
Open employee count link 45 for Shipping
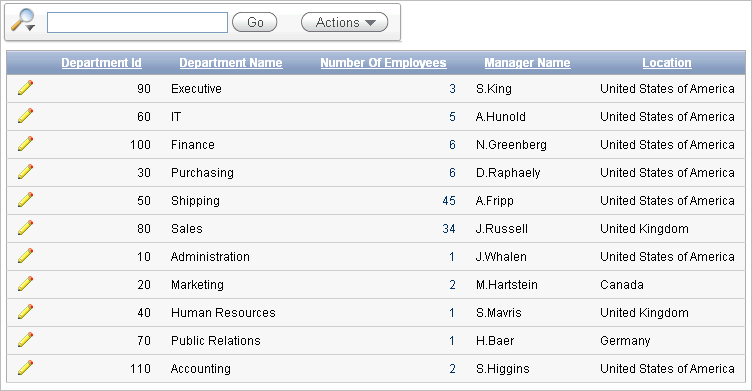click(449, 201)
